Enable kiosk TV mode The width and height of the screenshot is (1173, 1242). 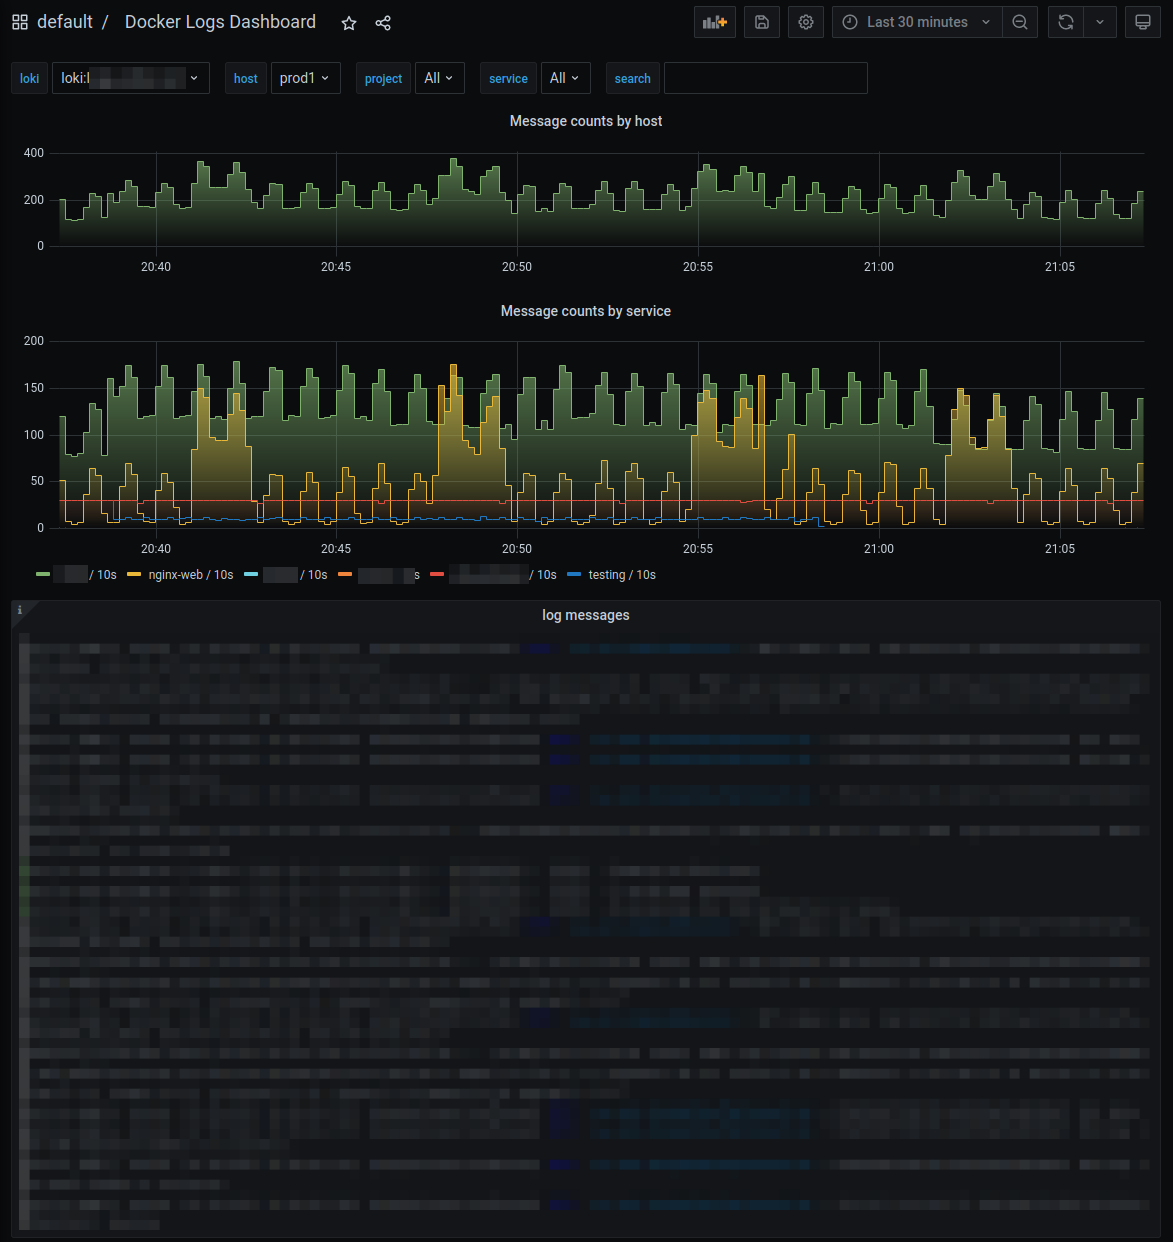[1142, 21]
